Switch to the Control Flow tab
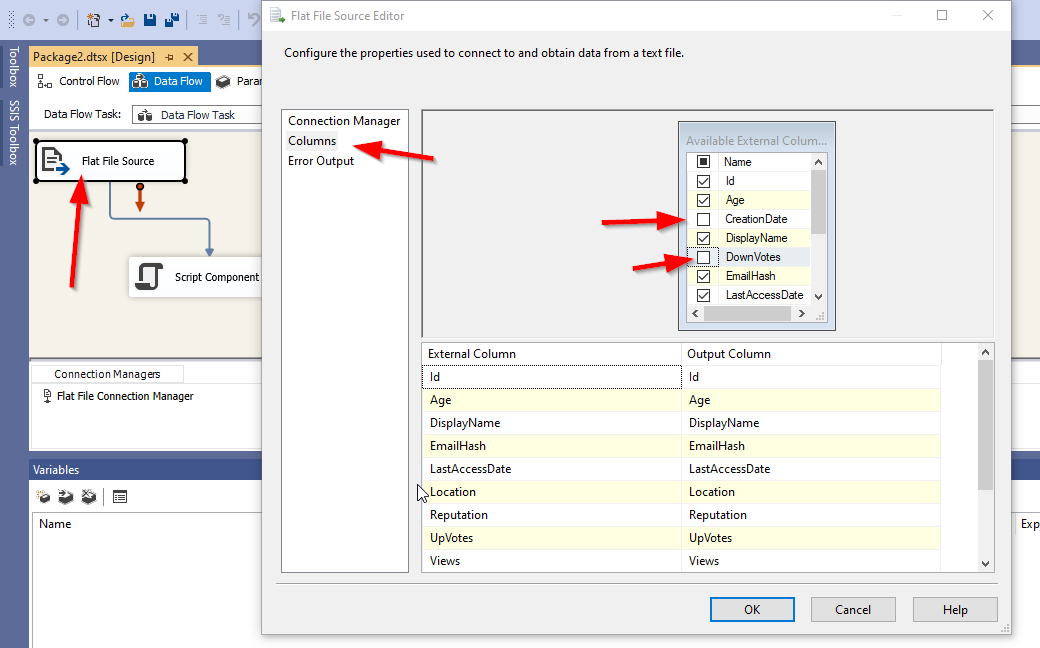 pos(79,81)
